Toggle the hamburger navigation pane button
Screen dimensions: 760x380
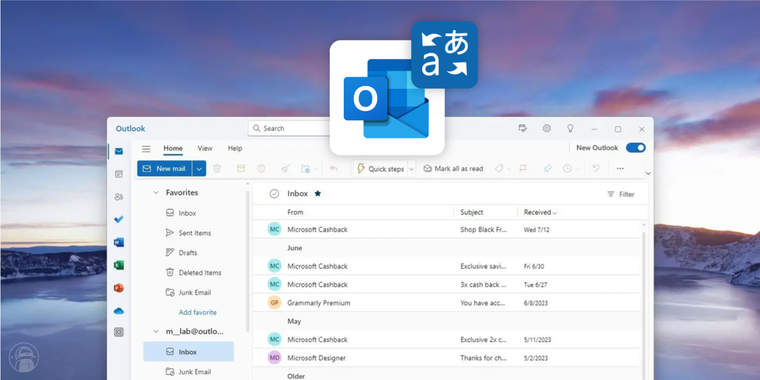click(x=146, y=149)
